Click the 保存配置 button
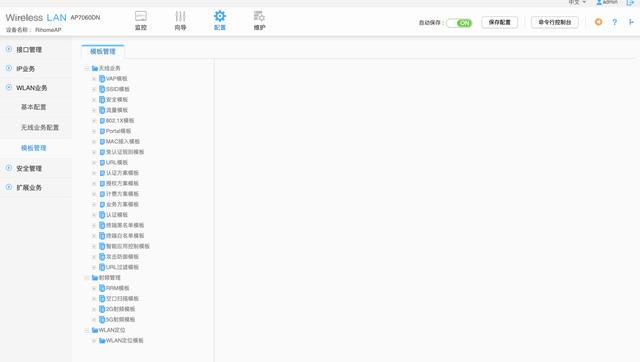Image resolution: width=640 pixels, height=362 pixels. [x=500, y=22]
